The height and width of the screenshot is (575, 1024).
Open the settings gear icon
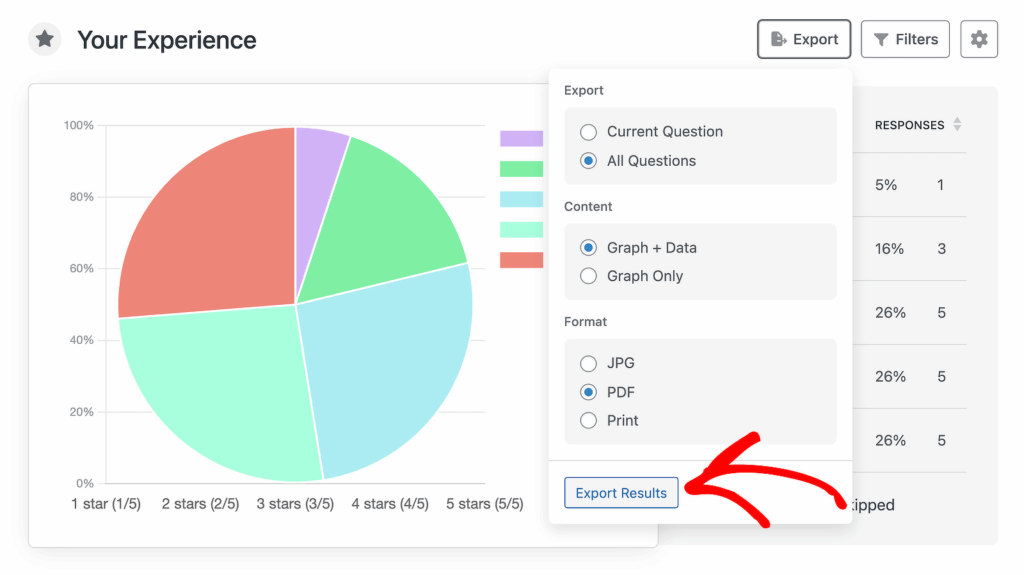(x=978, y=40)
